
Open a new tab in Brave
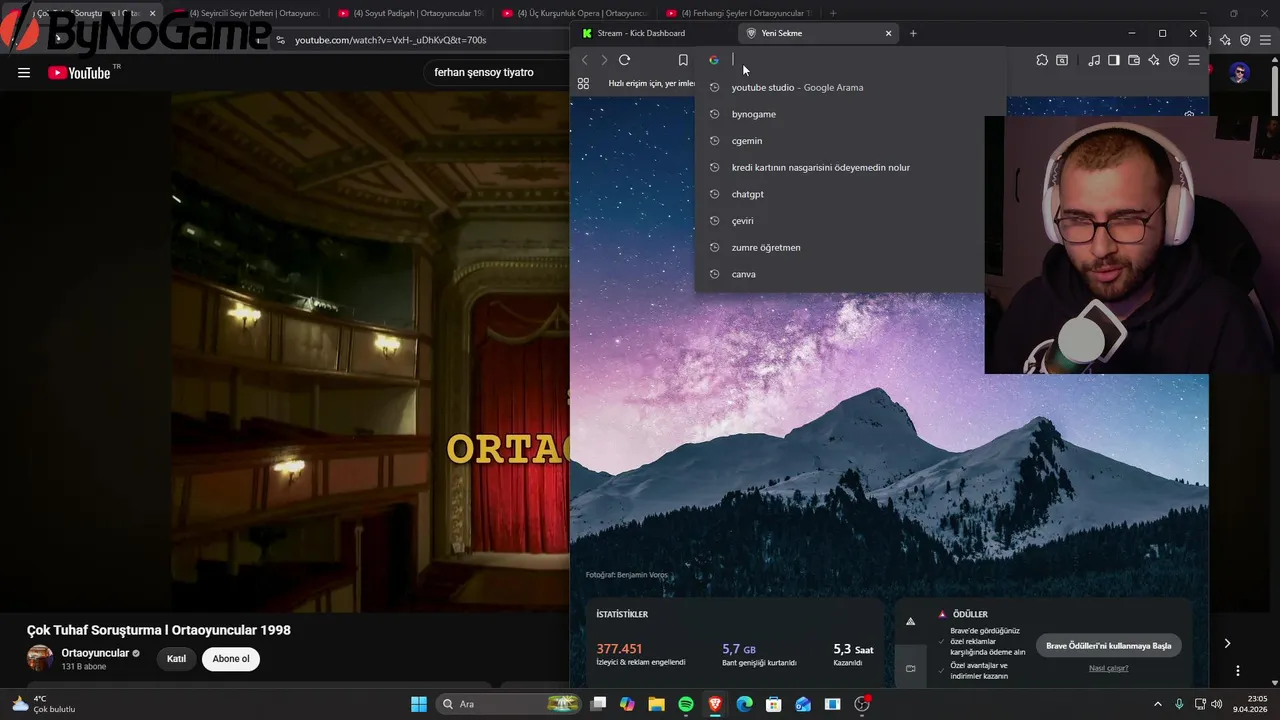coord(913,33)
